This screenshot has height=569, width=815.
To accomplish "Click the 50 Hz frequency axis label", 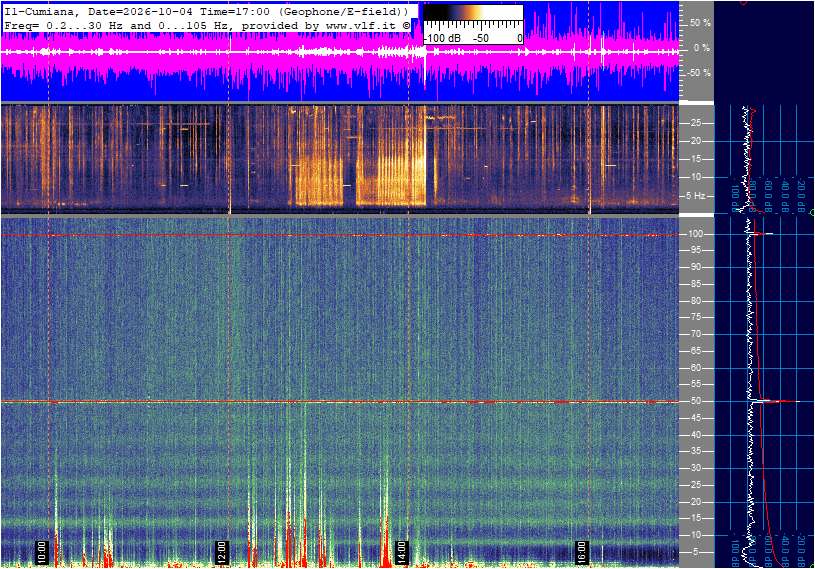I will pos(695,401).
